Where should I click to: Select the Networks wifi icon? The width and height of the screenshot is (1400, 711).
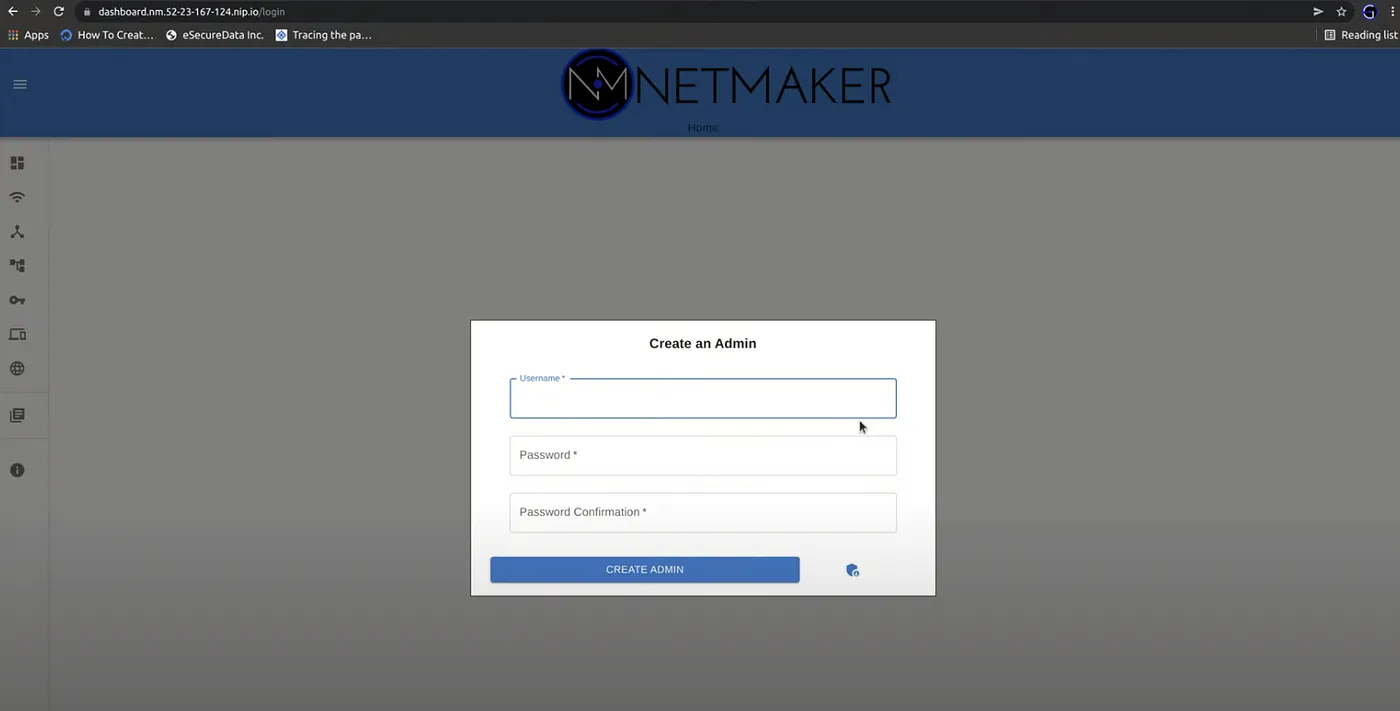coord(17,197)
